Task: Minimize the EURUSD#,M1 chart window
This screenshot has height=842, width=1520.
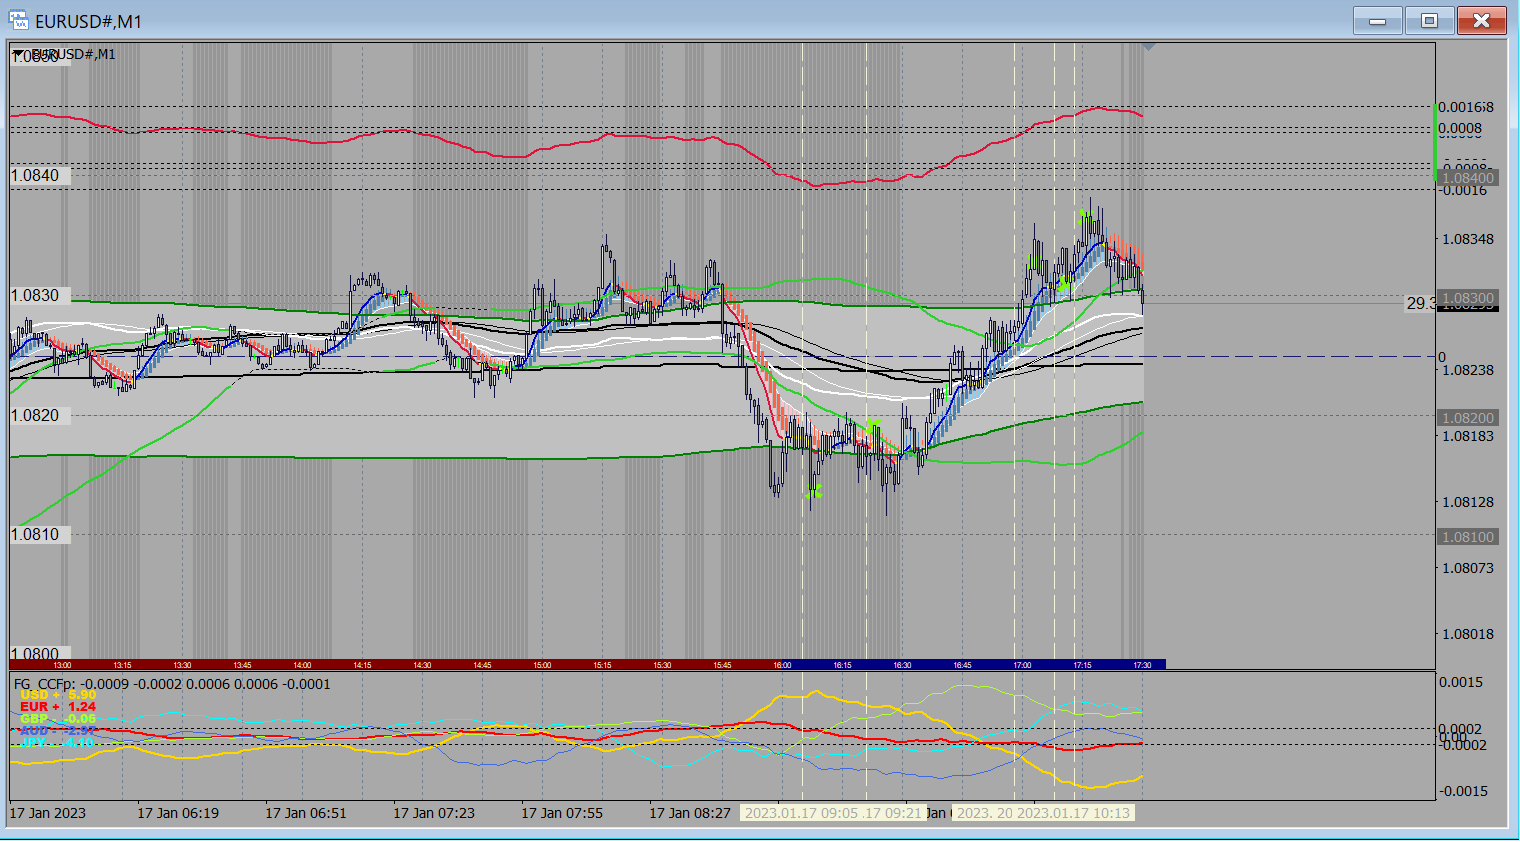Action: pyautogui.click(x=1377, y=21)
